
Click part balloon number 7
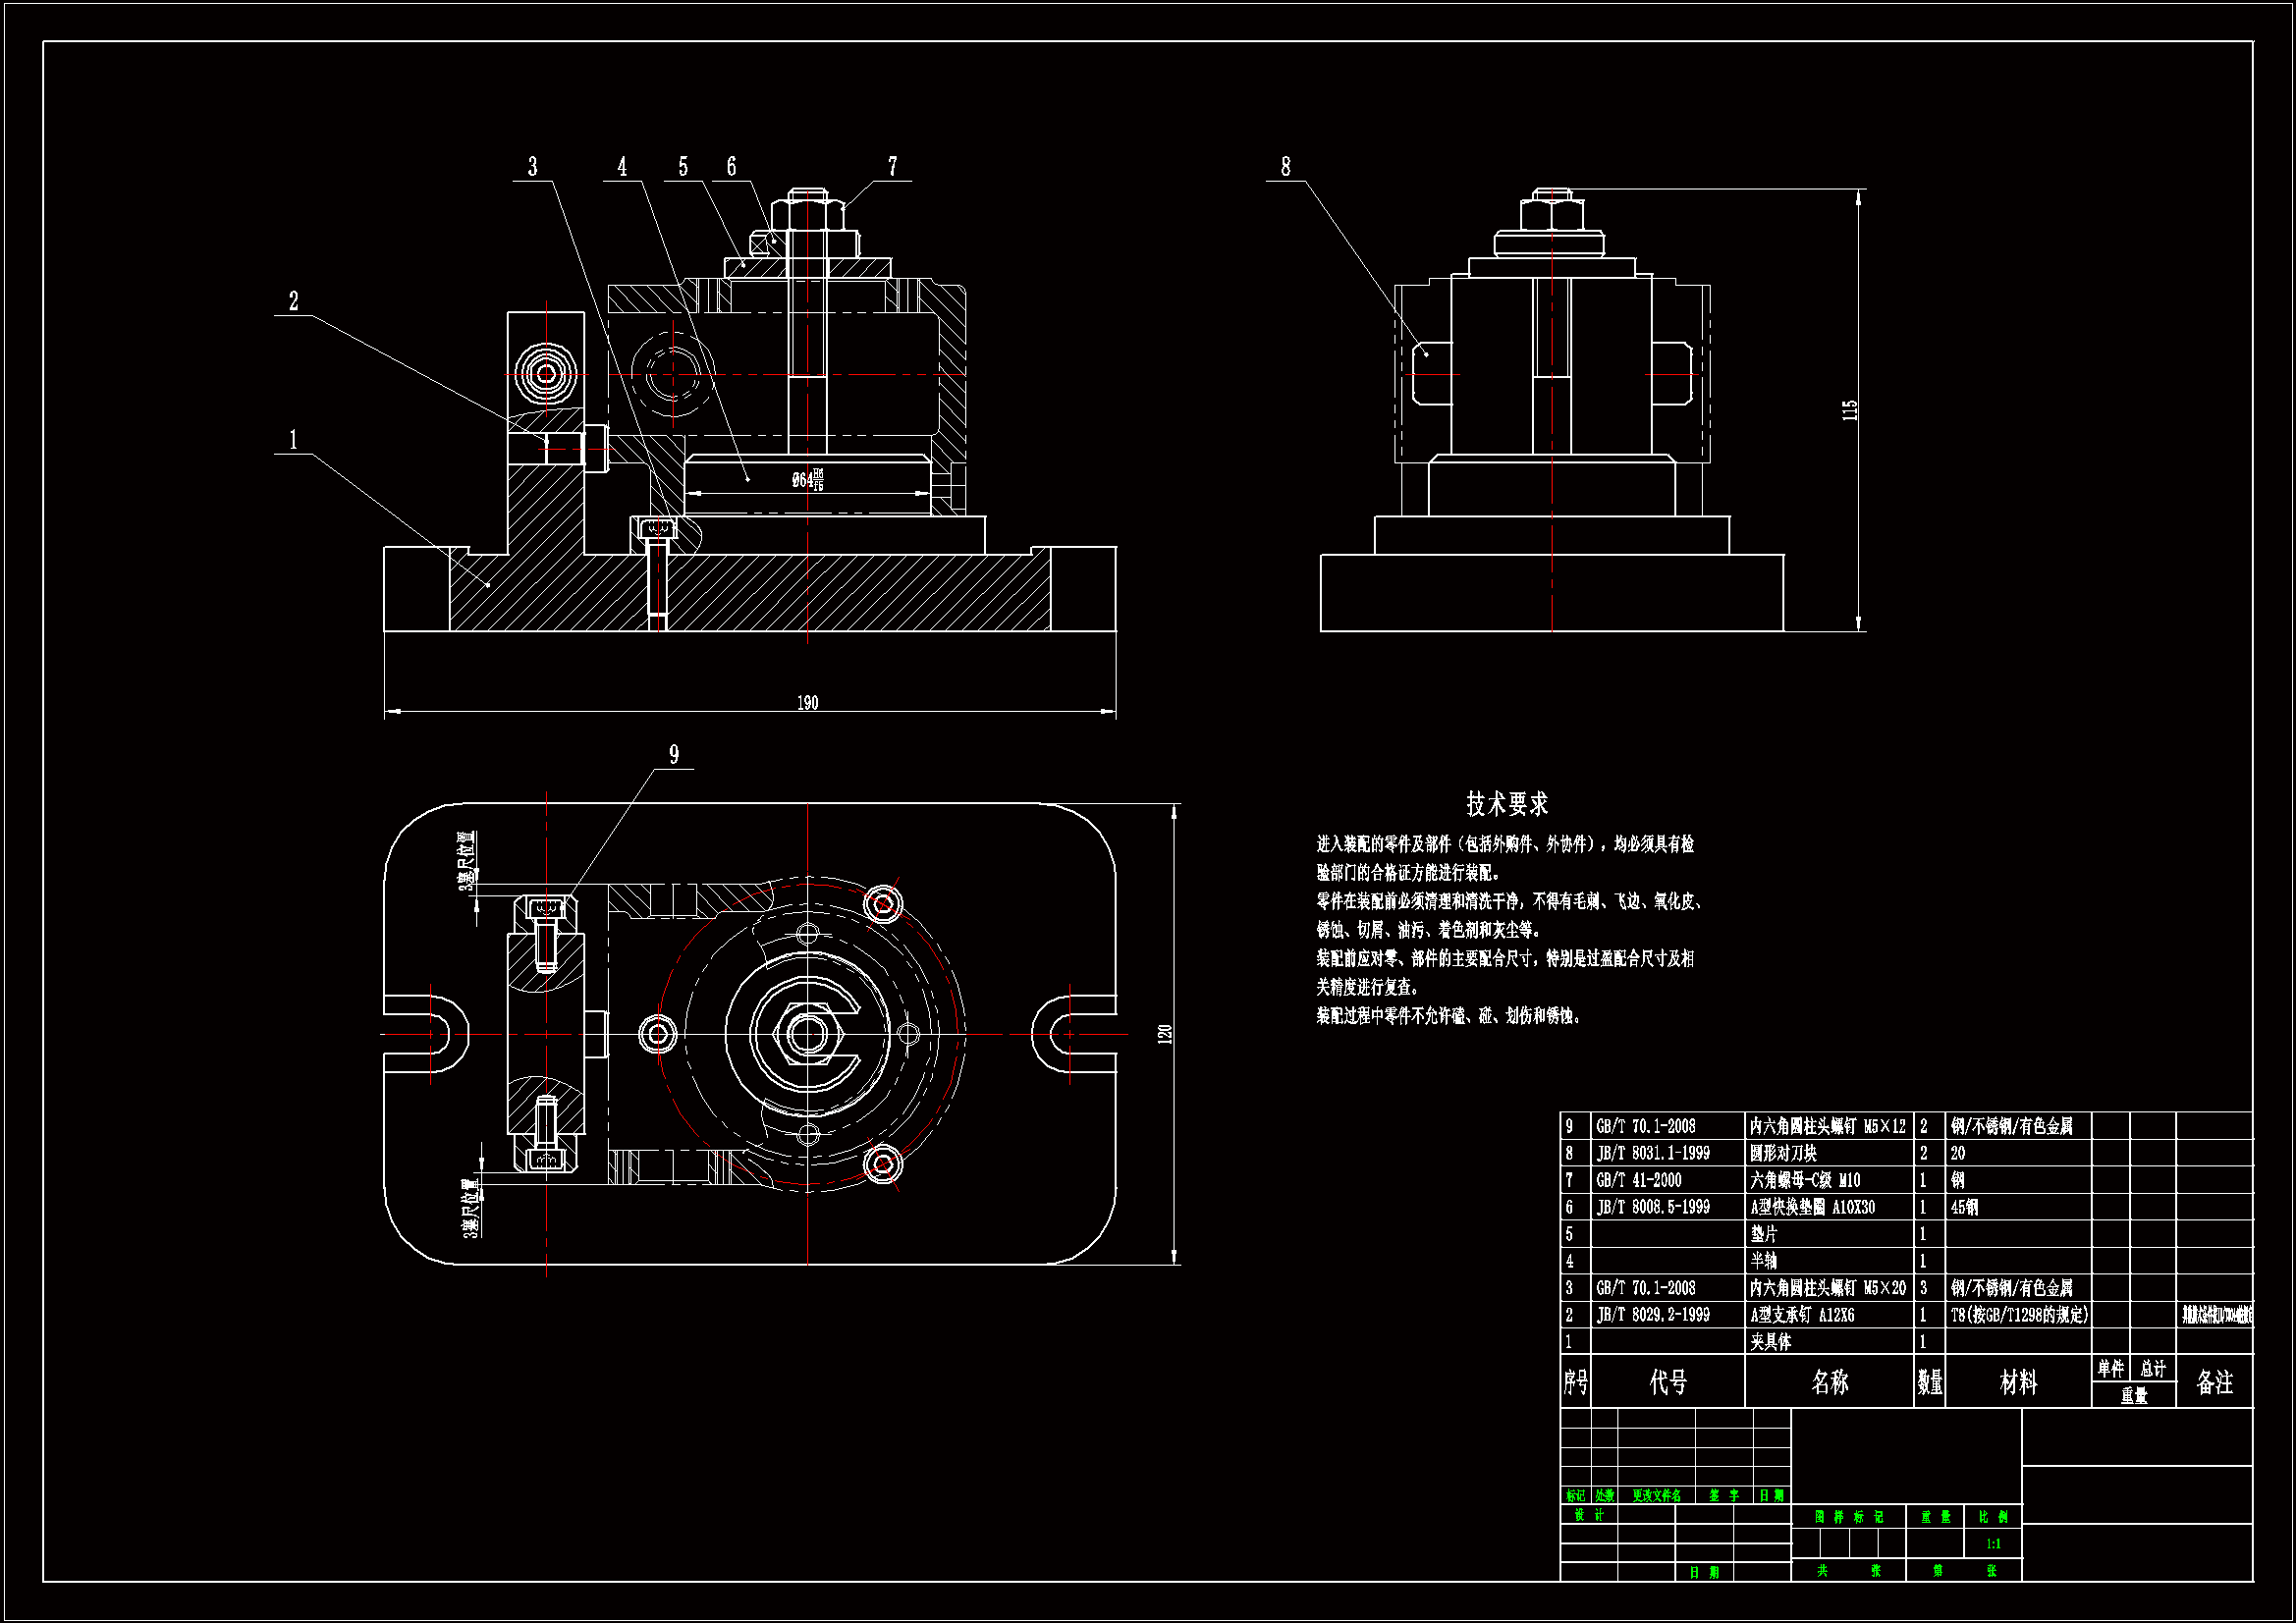pos(892,165)
